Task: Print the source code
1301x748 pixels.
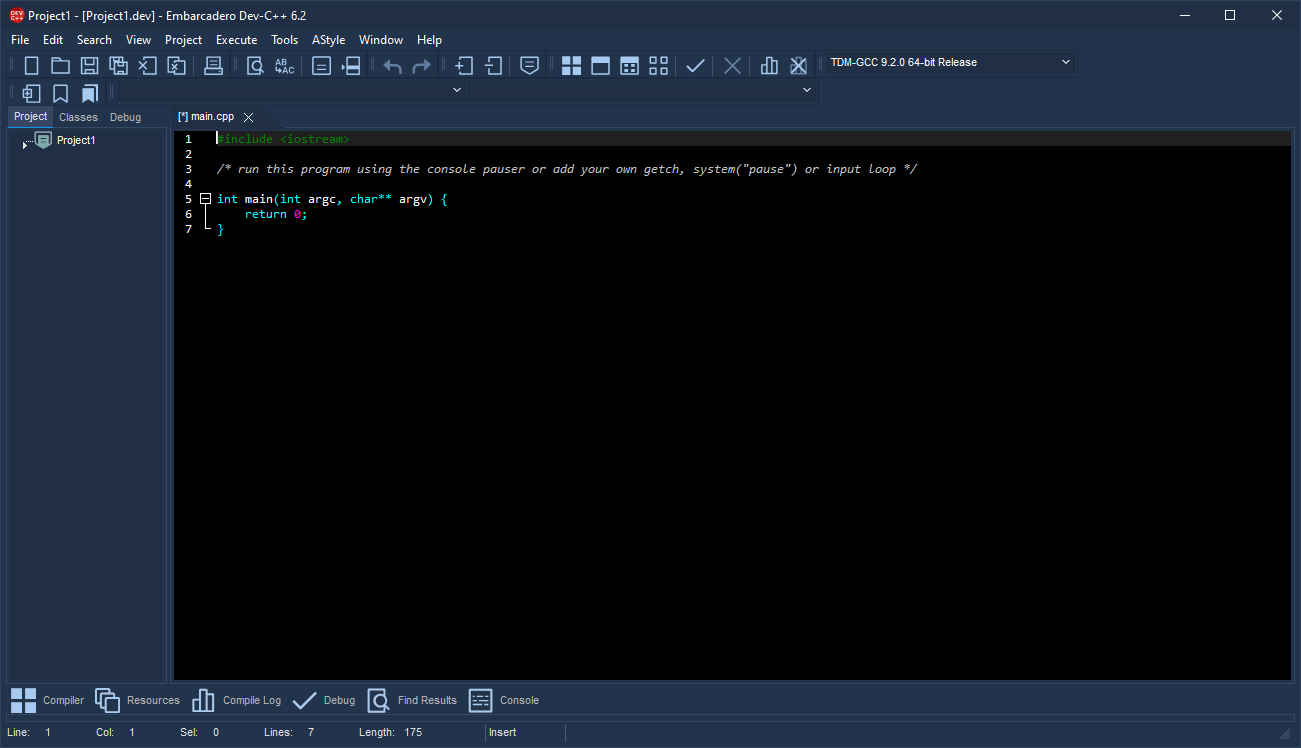Action: (x=213, y=65)
